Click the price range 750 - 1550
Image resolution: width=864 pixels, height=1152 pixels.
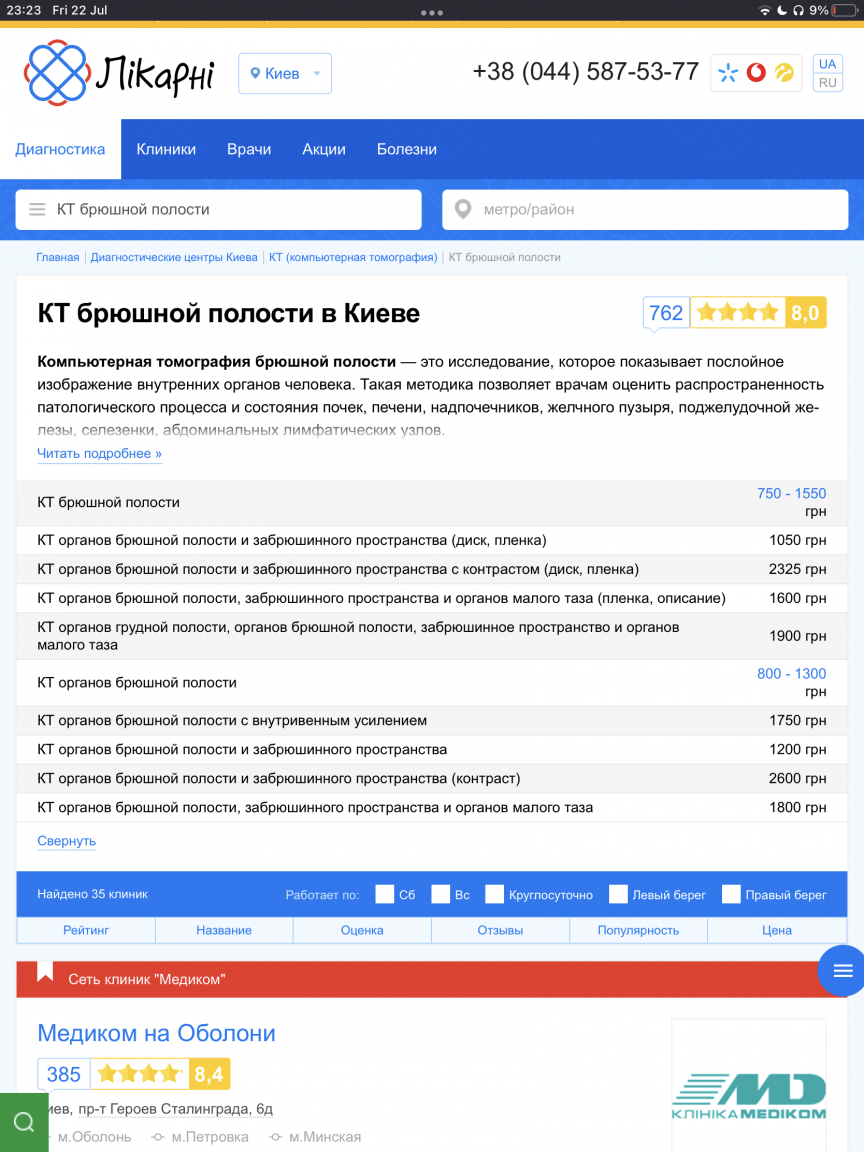792,494
